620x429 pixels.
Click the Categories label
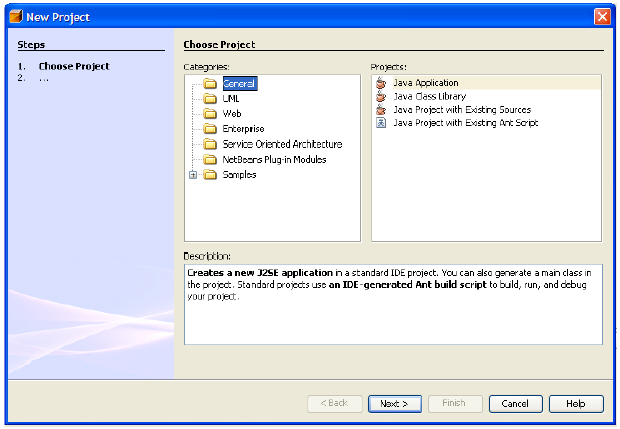pos(206,67)
